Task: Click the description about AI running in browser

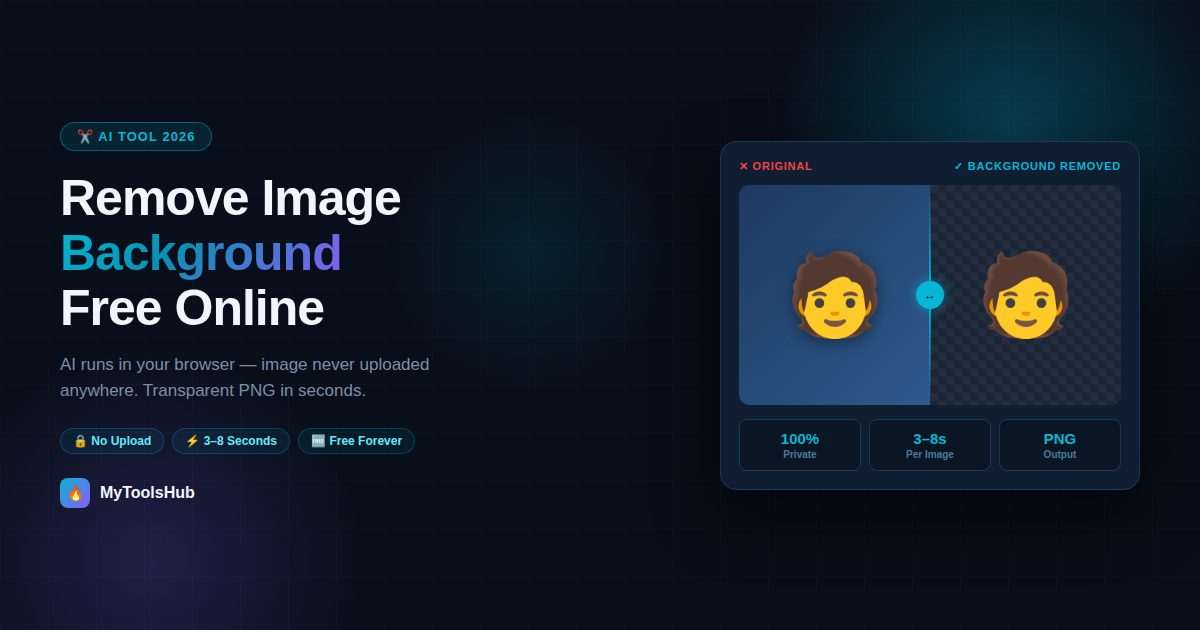Action: (x=245, y=377)
